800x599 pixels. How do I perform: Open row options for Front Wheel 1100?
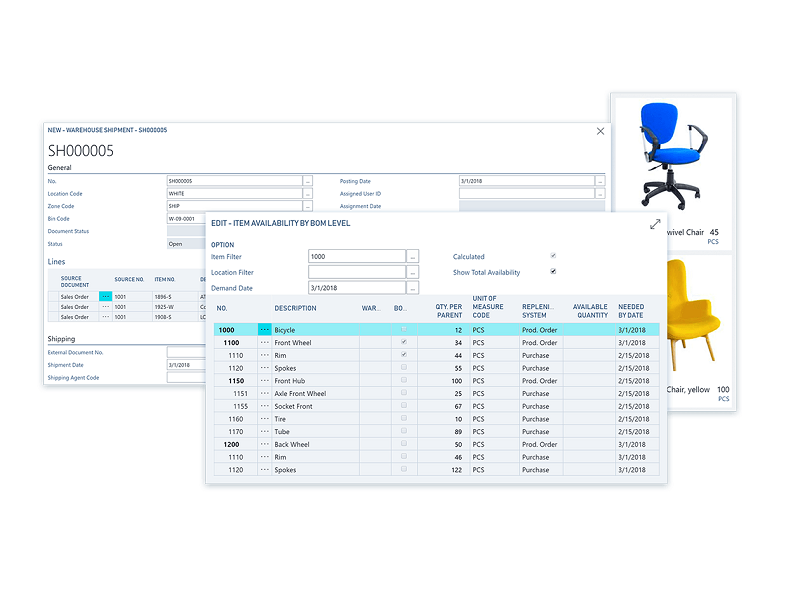point(264,342)
